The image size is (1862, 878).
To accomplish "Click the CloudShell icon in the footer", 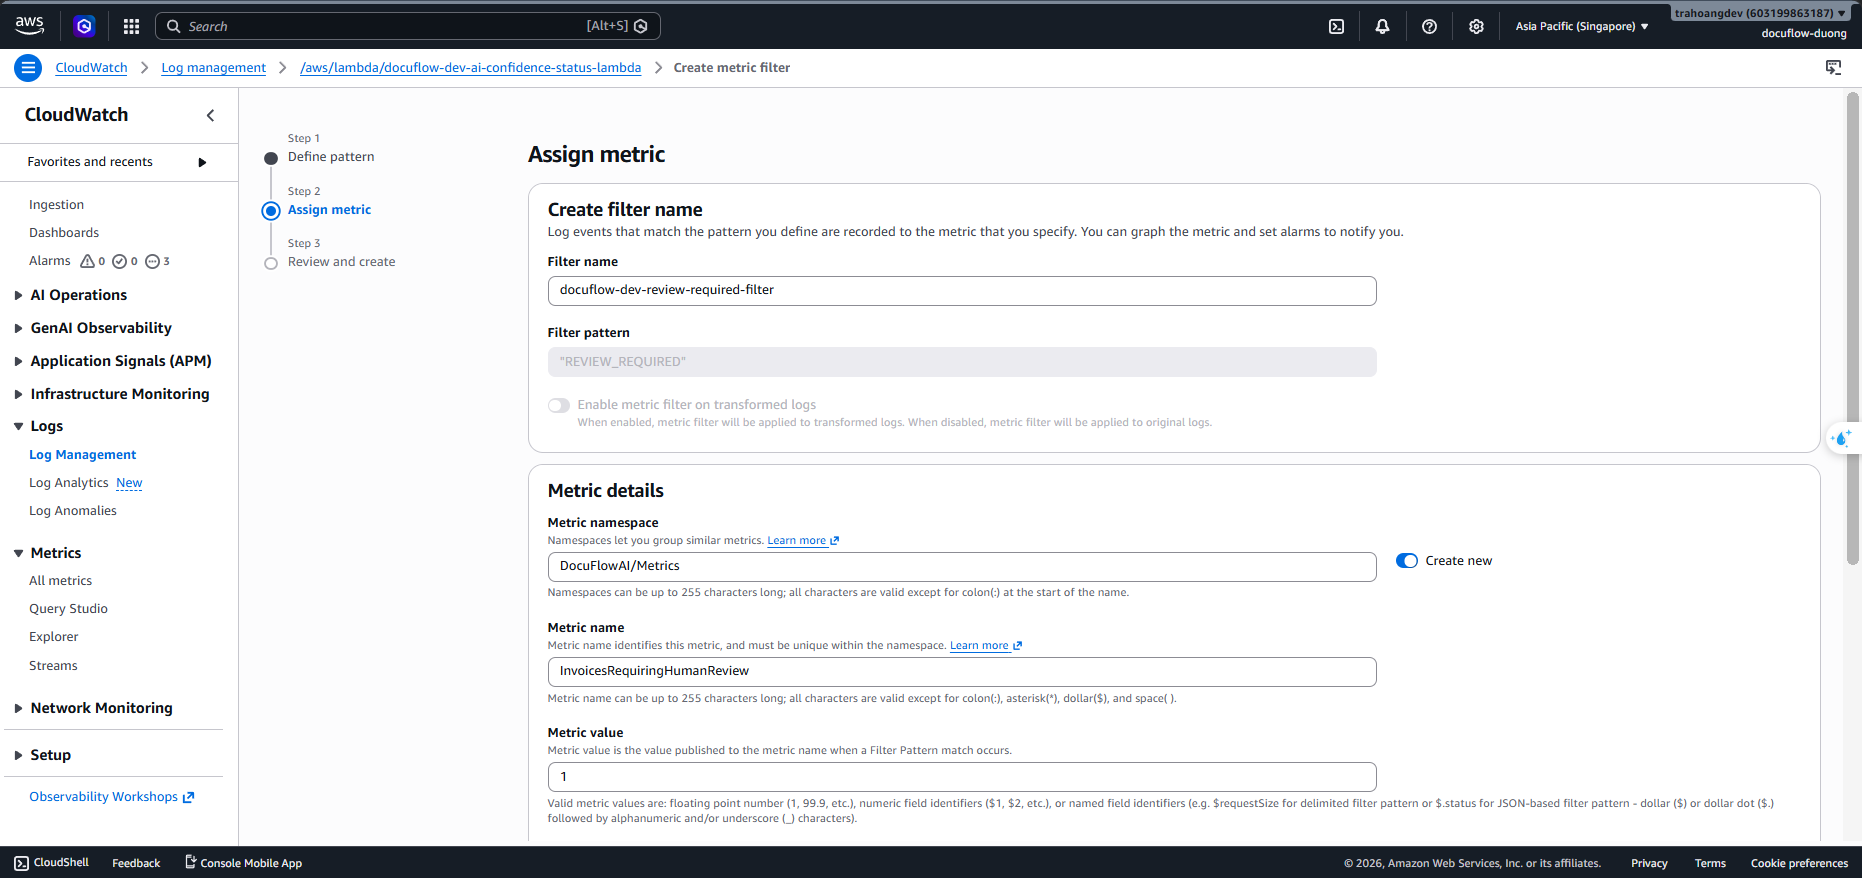I will pos(21,863).
